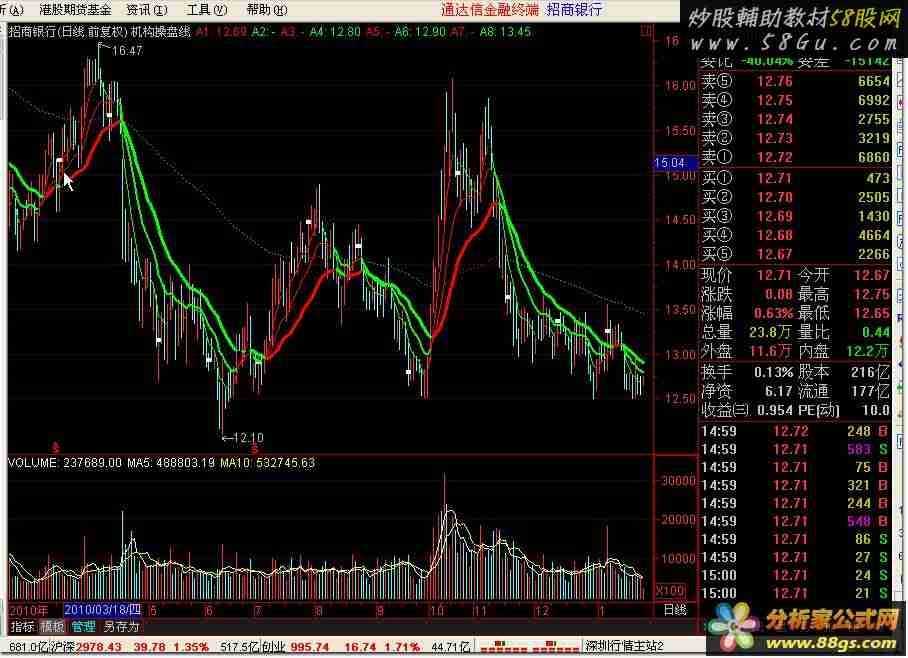Click the MA5: 488803.19 readout
The image size is (908, 658).
[171, 463]
